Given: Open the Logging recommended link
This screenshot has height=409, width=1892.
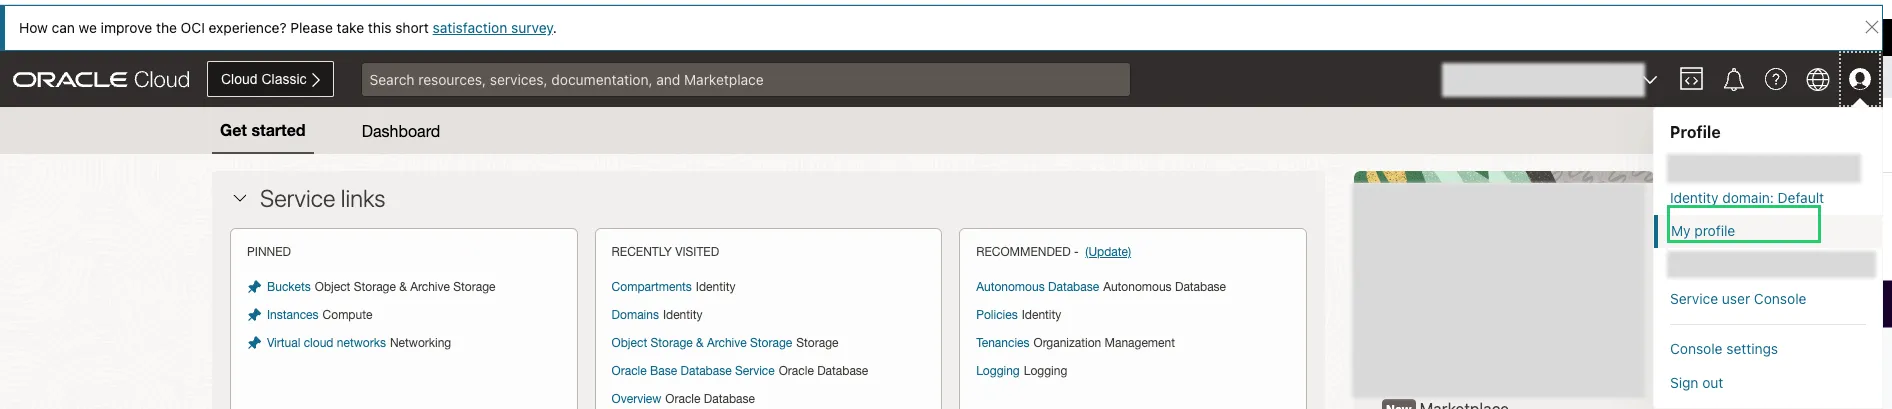Looking at the screenshot, I should pyautogui.click(x=998, y=371).
